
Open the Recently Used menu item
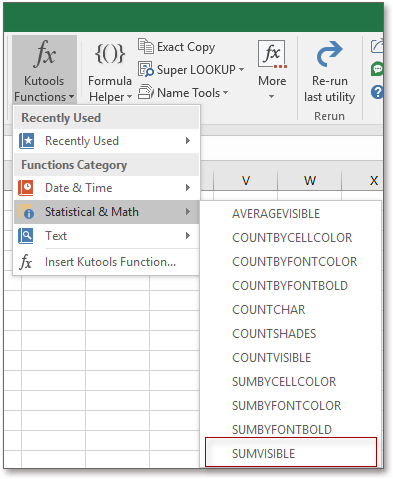point(107,141)
